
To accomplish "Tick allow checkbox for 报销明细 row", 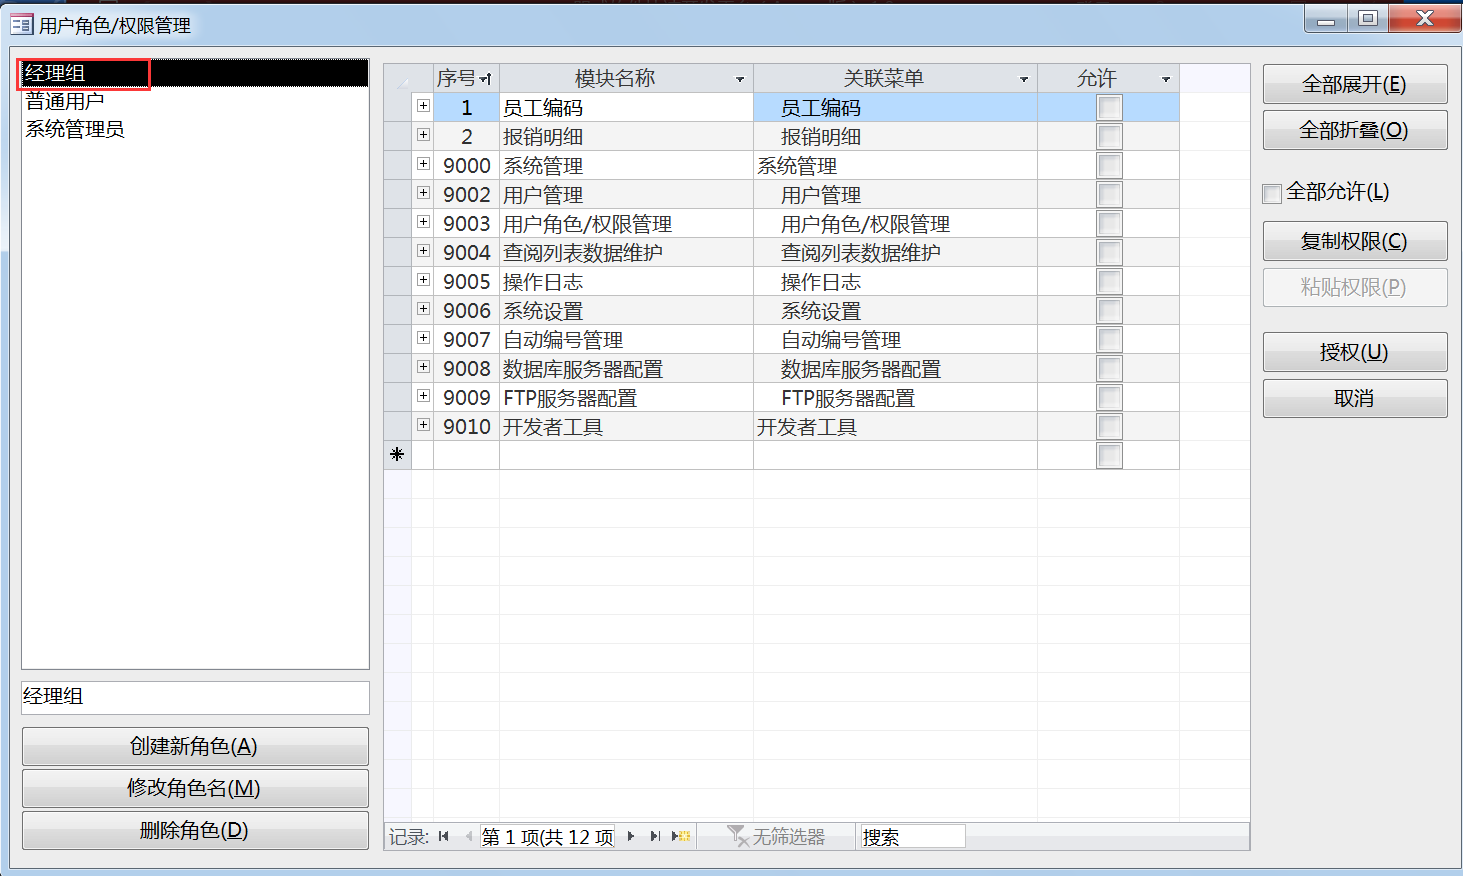I will 1109,136.
